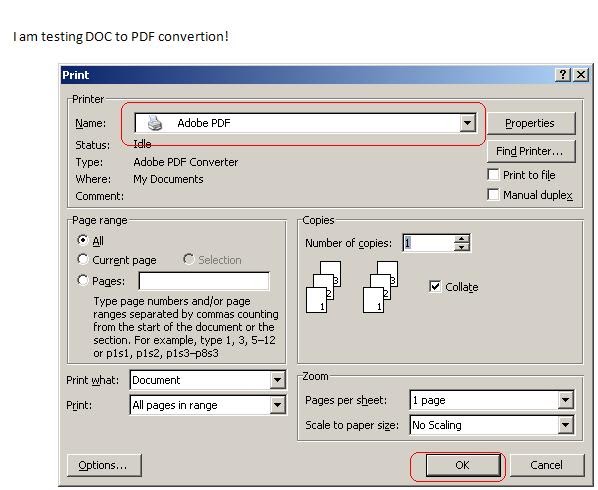Click Find Printer button
598x490 pixels.
pyautogui.click(x=531, y=151)
